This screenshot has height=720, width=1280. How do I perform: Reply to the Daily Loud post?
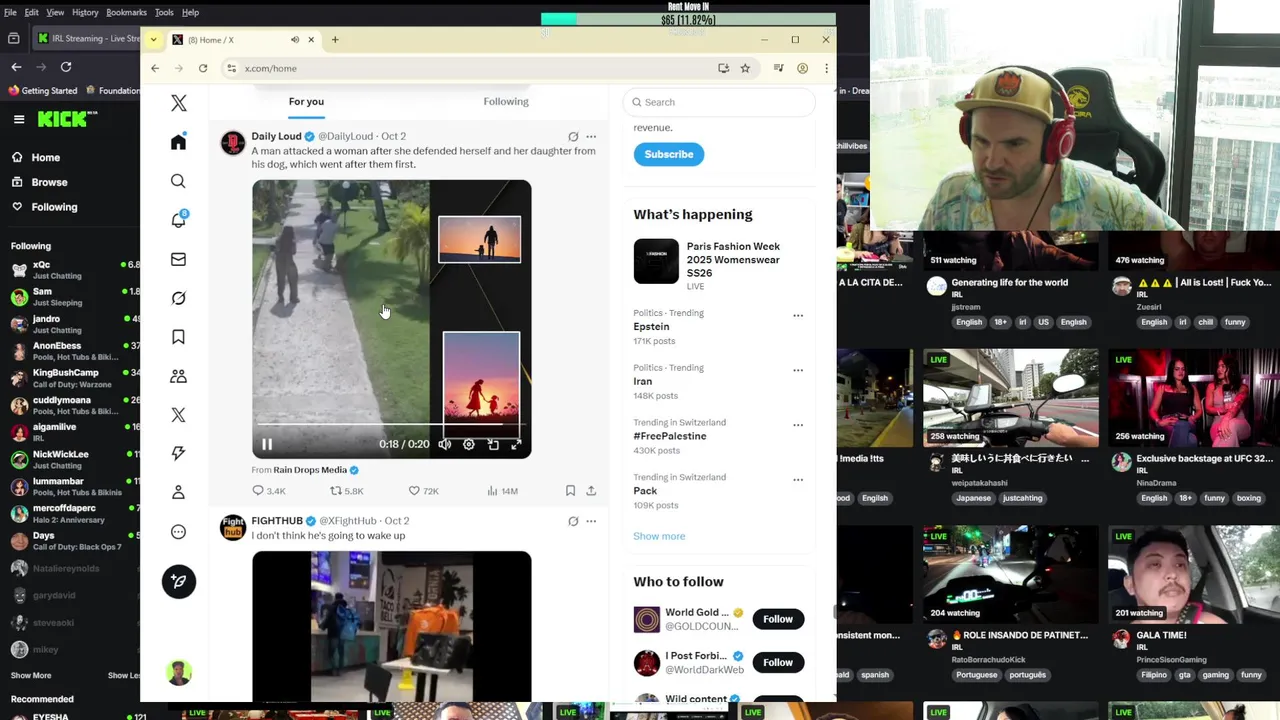click(x=268, y=491)
